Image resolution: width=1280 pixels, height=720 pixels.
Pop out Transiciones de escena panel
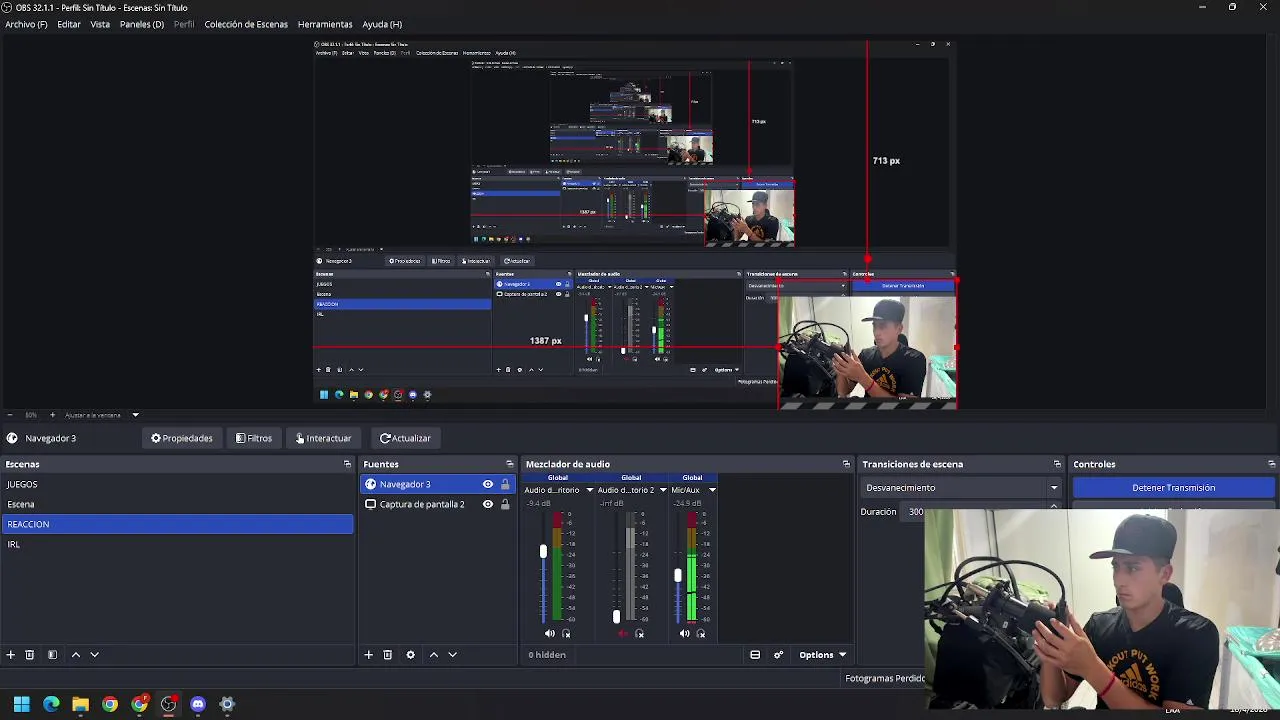click(1057, 464)
